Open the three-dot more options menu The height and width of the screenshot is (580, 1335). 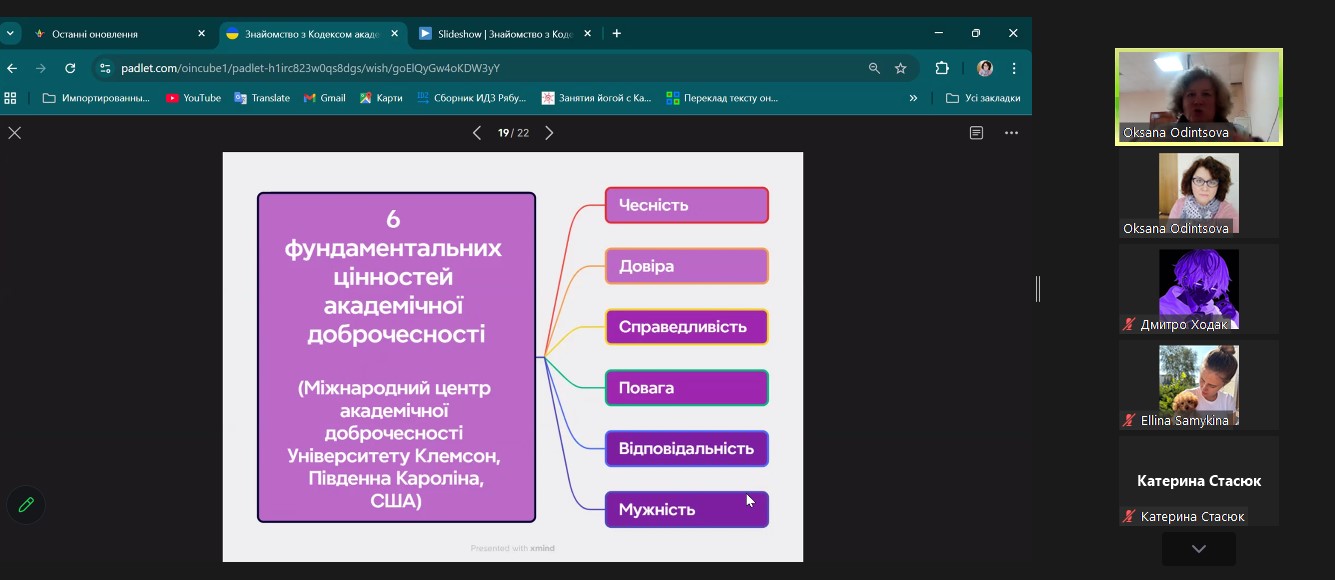1011,133
